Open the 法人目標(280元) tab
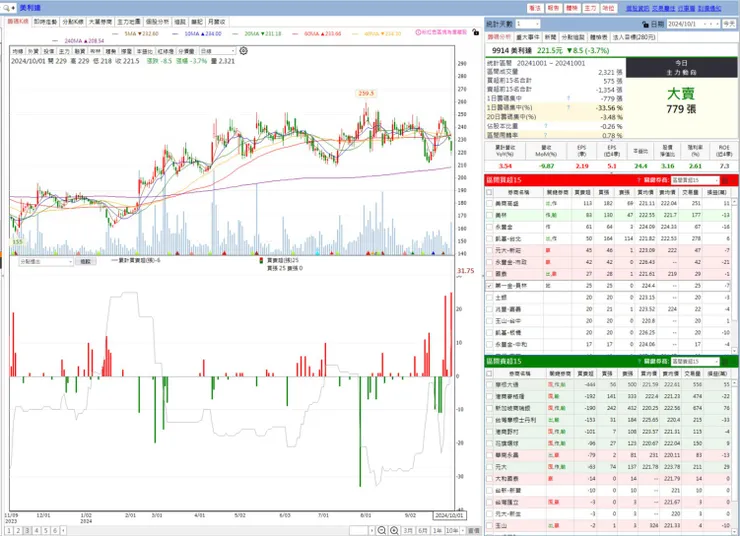740x536 pixels. point(634,37)
